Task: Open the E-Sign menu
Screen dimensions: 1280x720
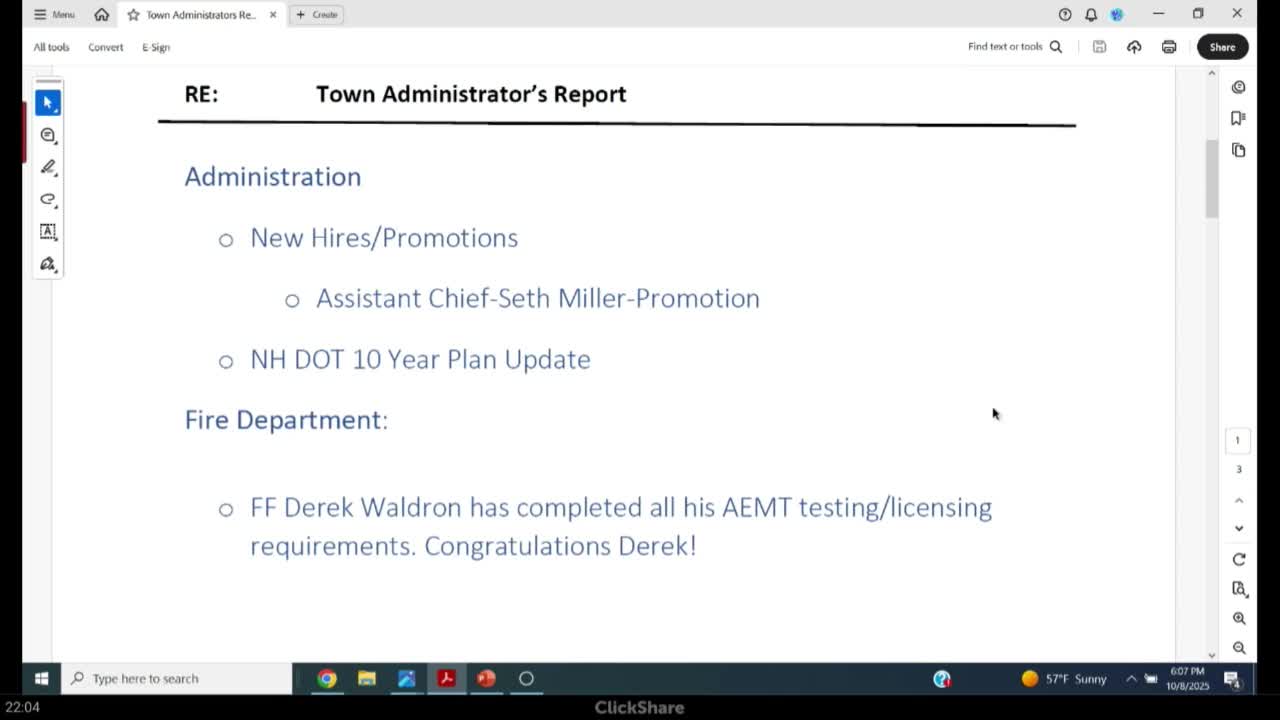Action: [156, 47]
